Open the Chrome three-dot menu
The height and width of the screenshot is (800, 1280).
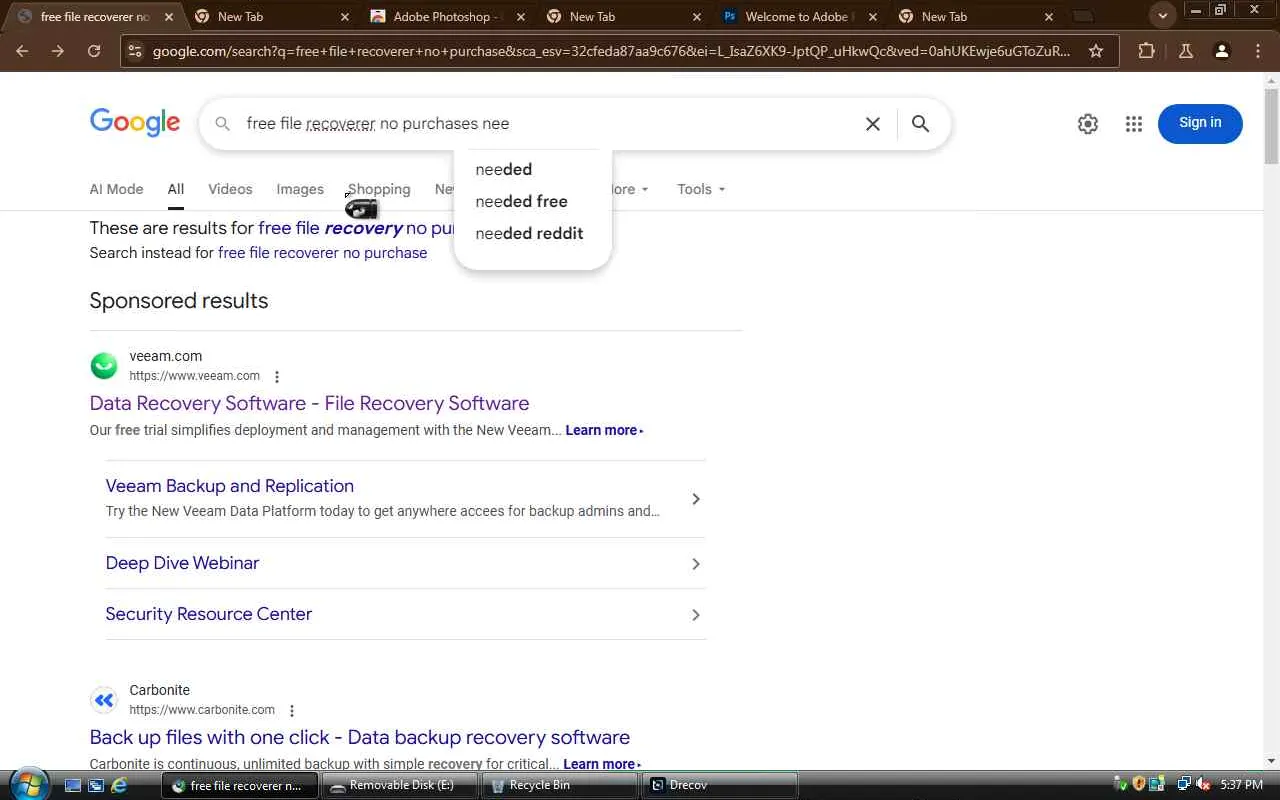[1258, 51]
